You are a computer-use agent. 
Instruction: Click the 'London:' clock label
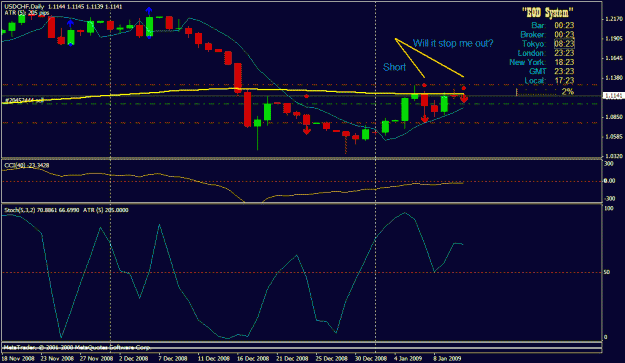532,53
